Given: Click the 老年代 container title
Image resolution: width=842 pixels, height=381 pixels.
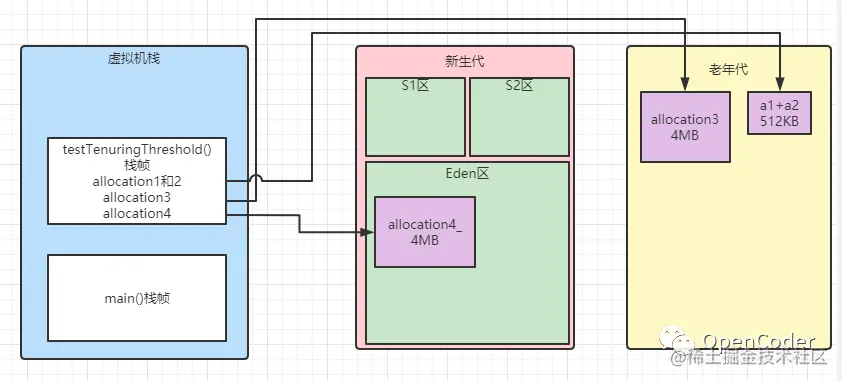Looking at the screenshot, I should (728, 70).
